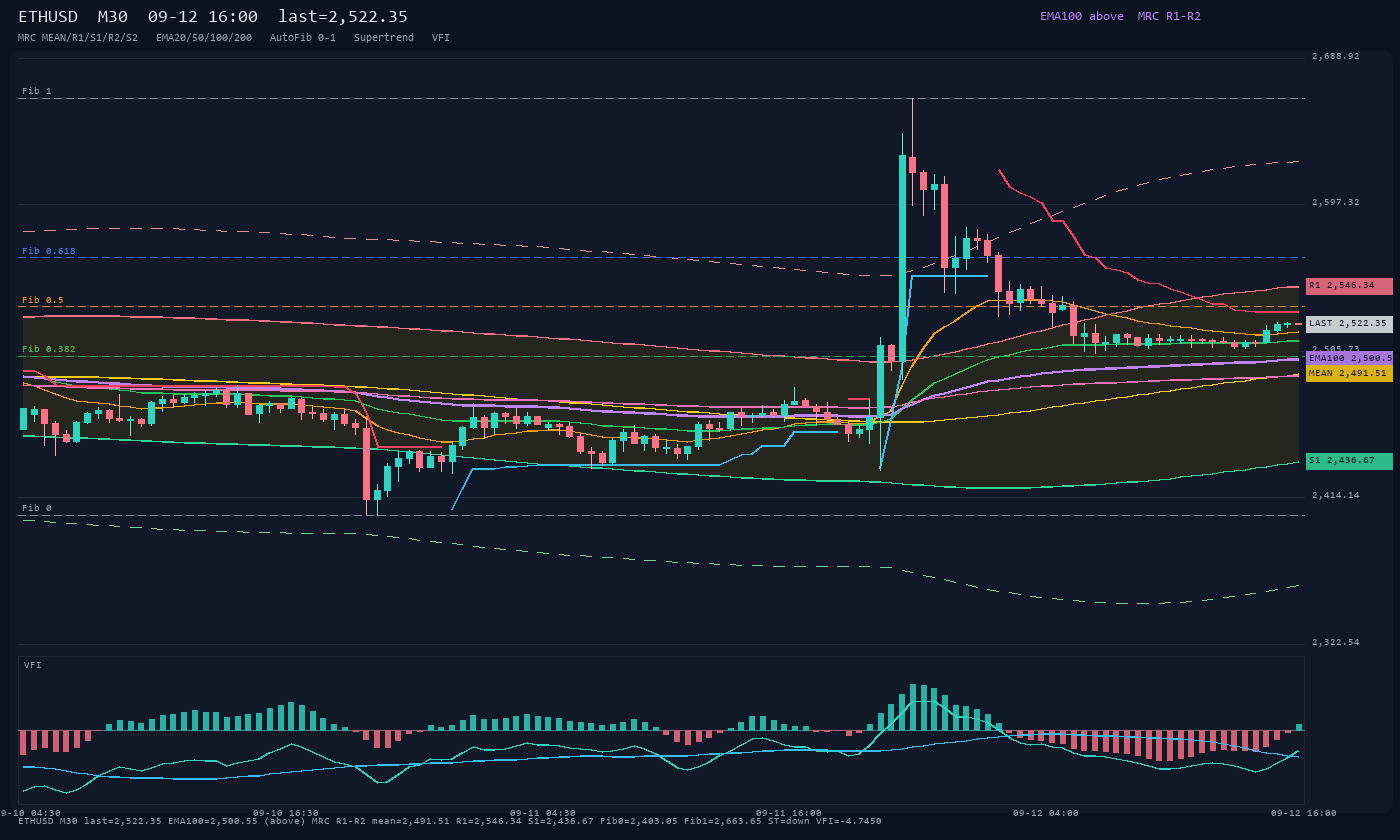Click the 09-11 04:30 time axis label

coord(543,813)
